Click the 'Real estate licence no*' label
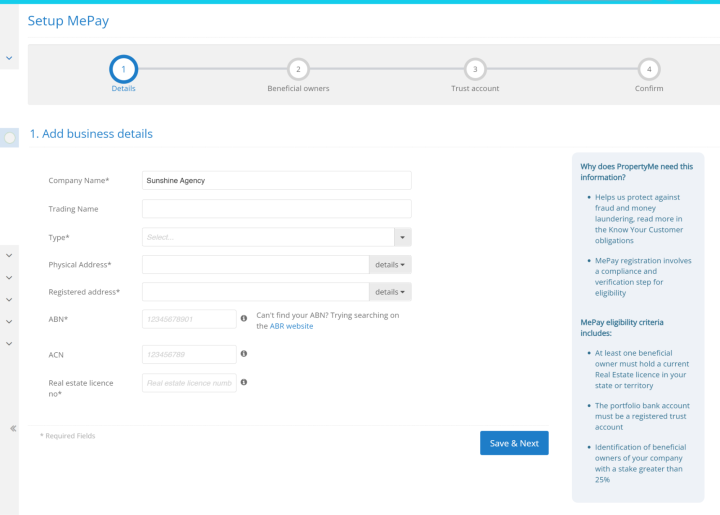720x515 pixels. click(x=81, y=388)
